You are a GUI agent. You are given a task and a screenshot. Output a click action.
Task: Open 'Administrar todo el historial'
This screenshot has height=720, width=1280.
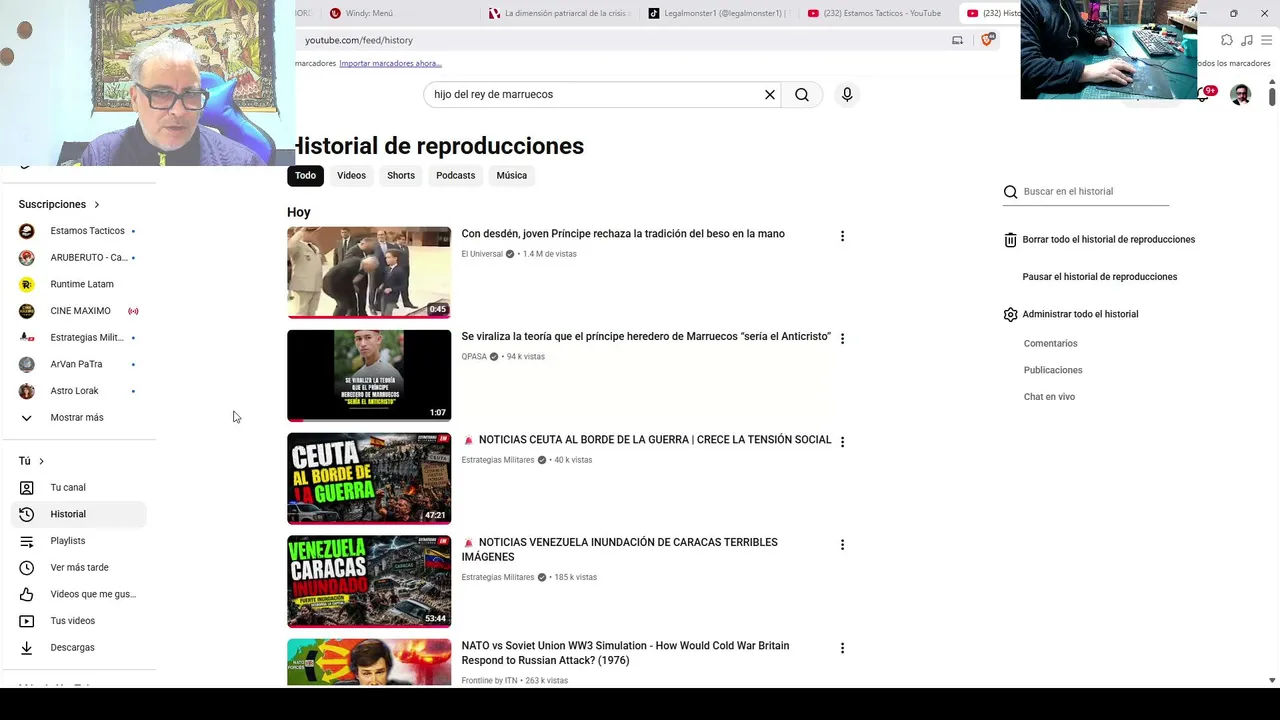(1080, 314)
